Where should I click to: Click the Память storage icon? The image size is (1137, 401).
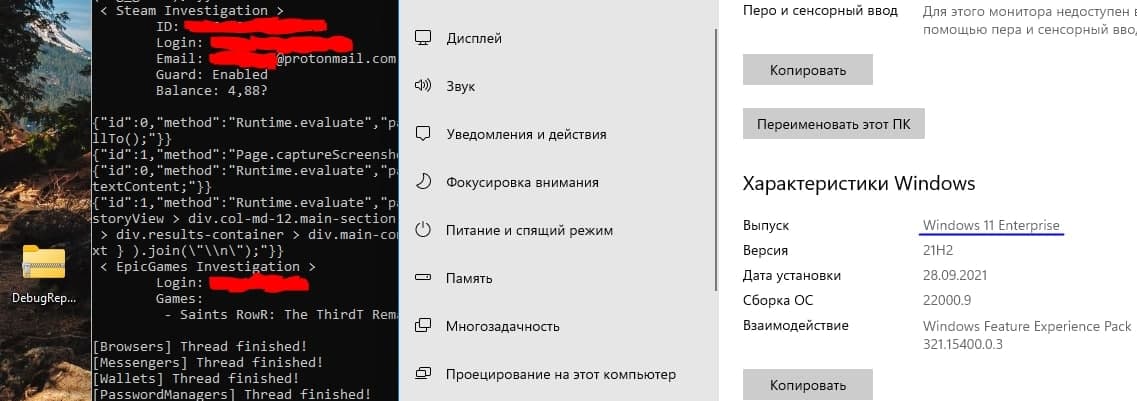pos(423,278)
